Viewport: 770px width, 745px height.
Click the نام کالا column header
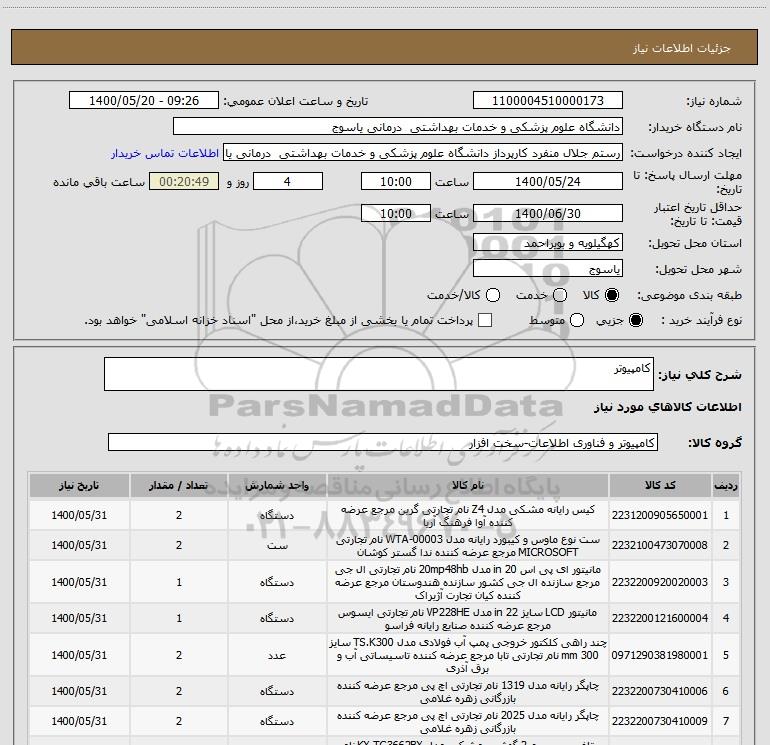(x=468, y=485)
